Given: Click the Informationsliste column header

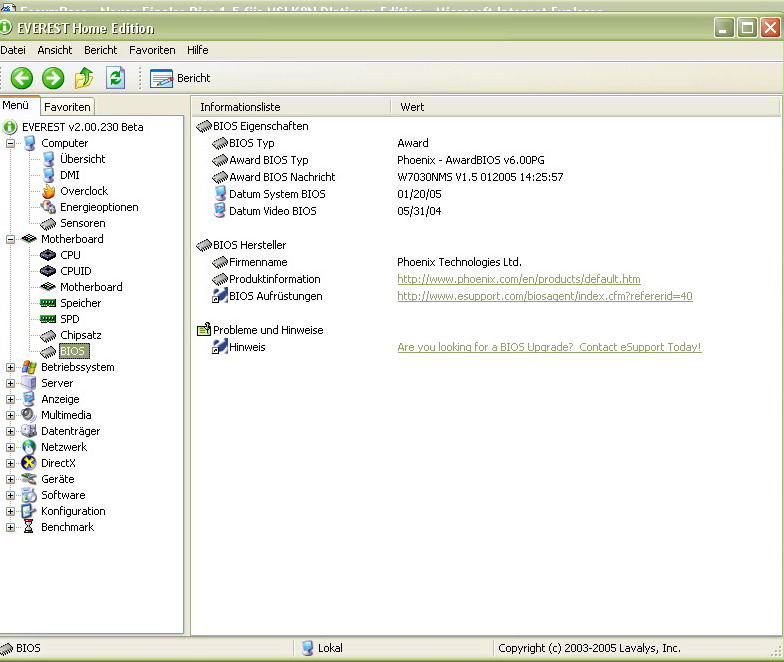Looking at the screenshot, I should pyautogui.click(x=290, y=107).
